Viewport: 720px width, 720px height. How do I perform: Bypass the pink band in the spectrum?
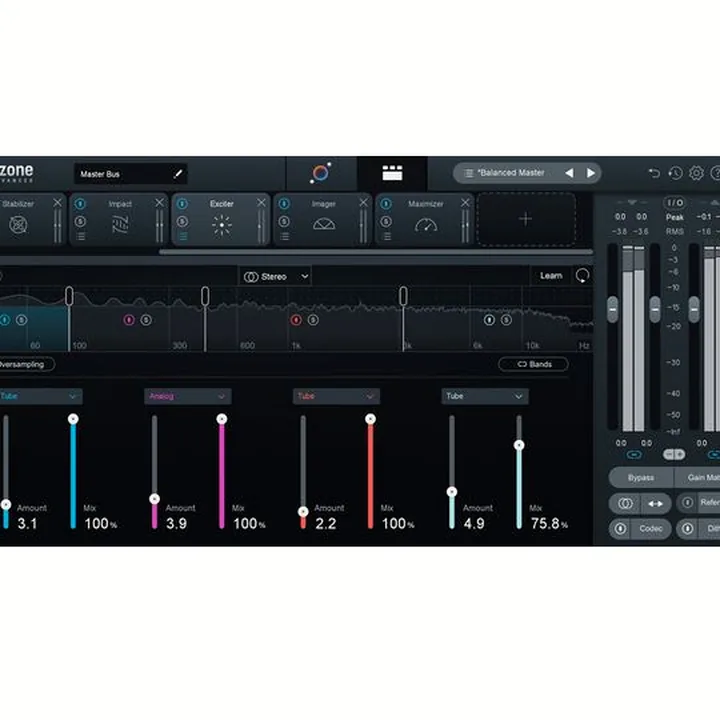[129, 320]
